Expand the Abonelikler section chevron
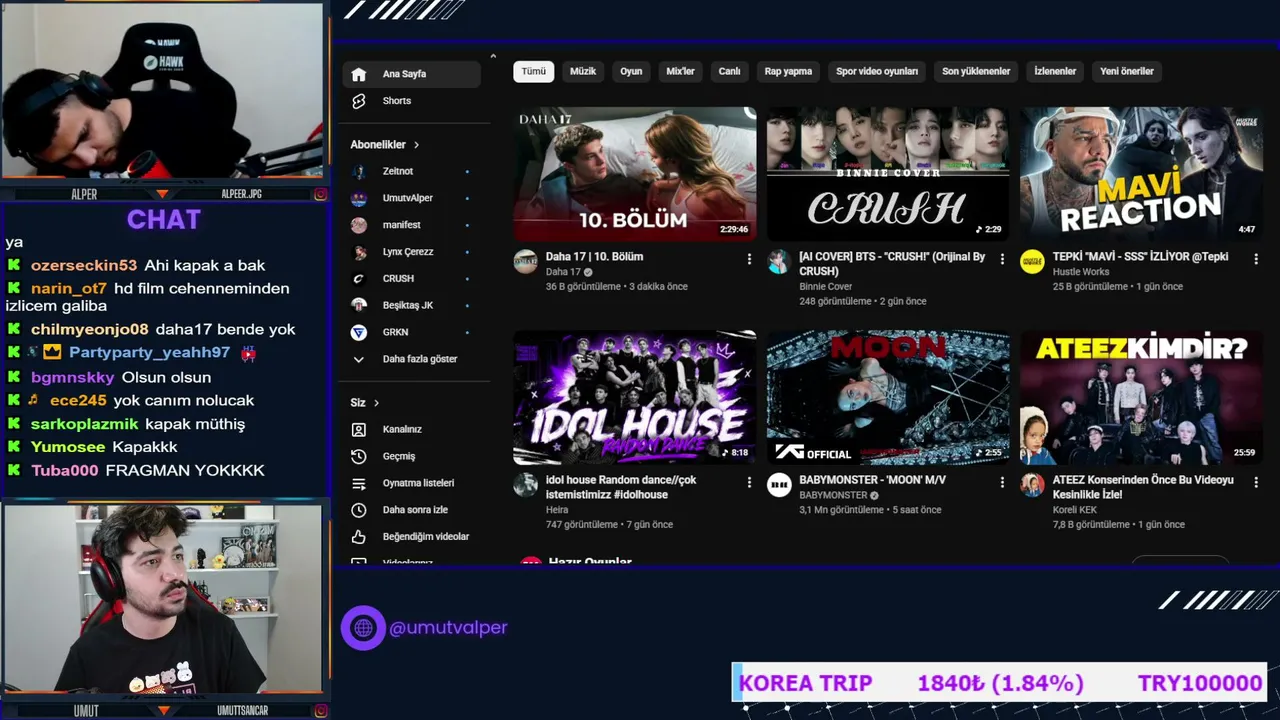Viewport: 1280px width, 720px height. pos(416,145)
